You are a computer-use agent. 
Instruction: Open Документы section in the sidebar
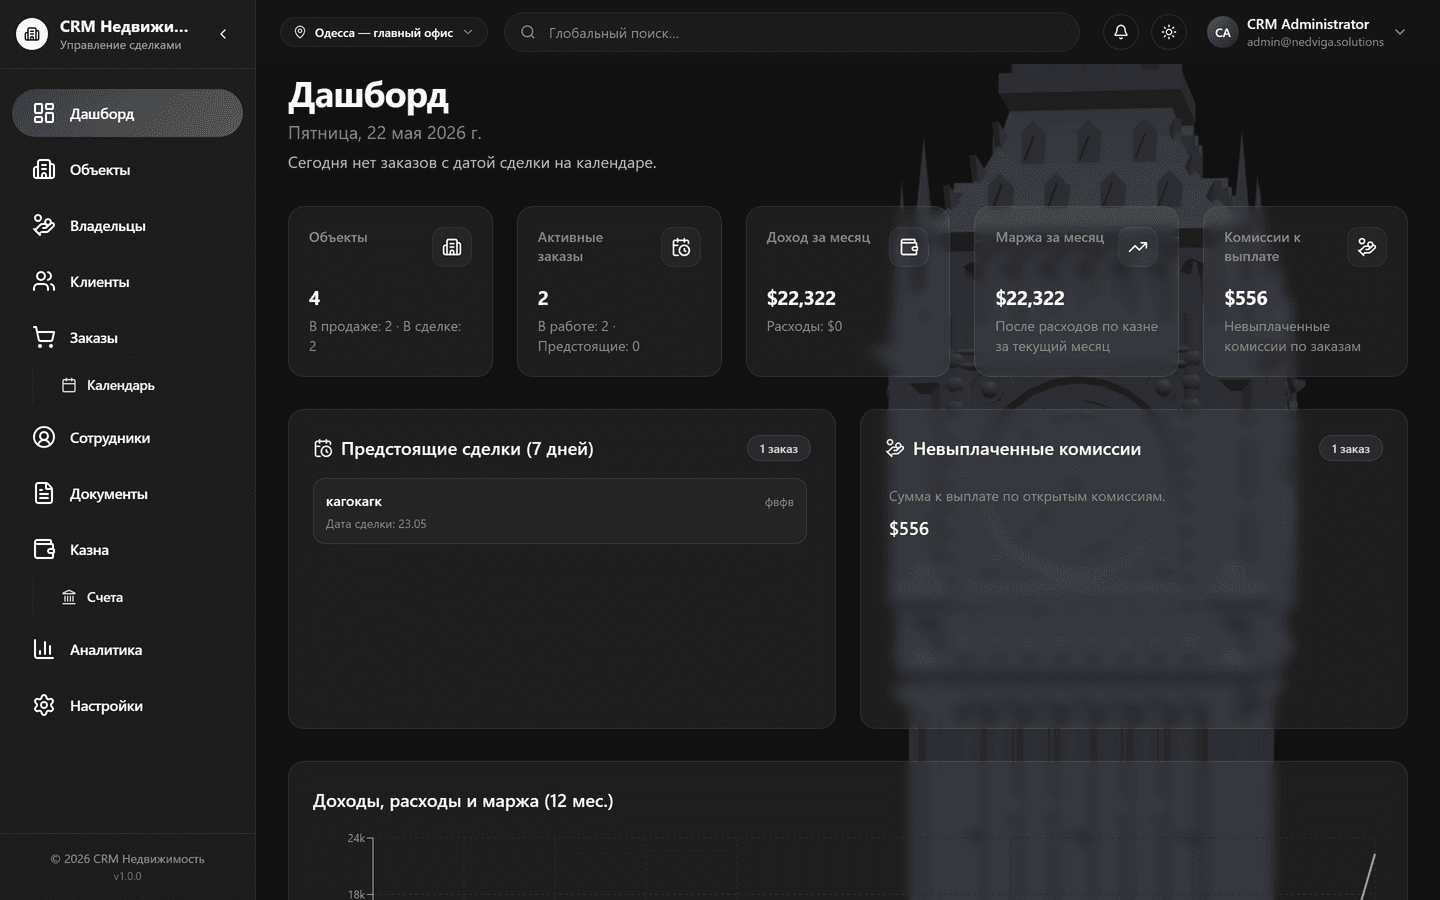(x=127, y=493)
